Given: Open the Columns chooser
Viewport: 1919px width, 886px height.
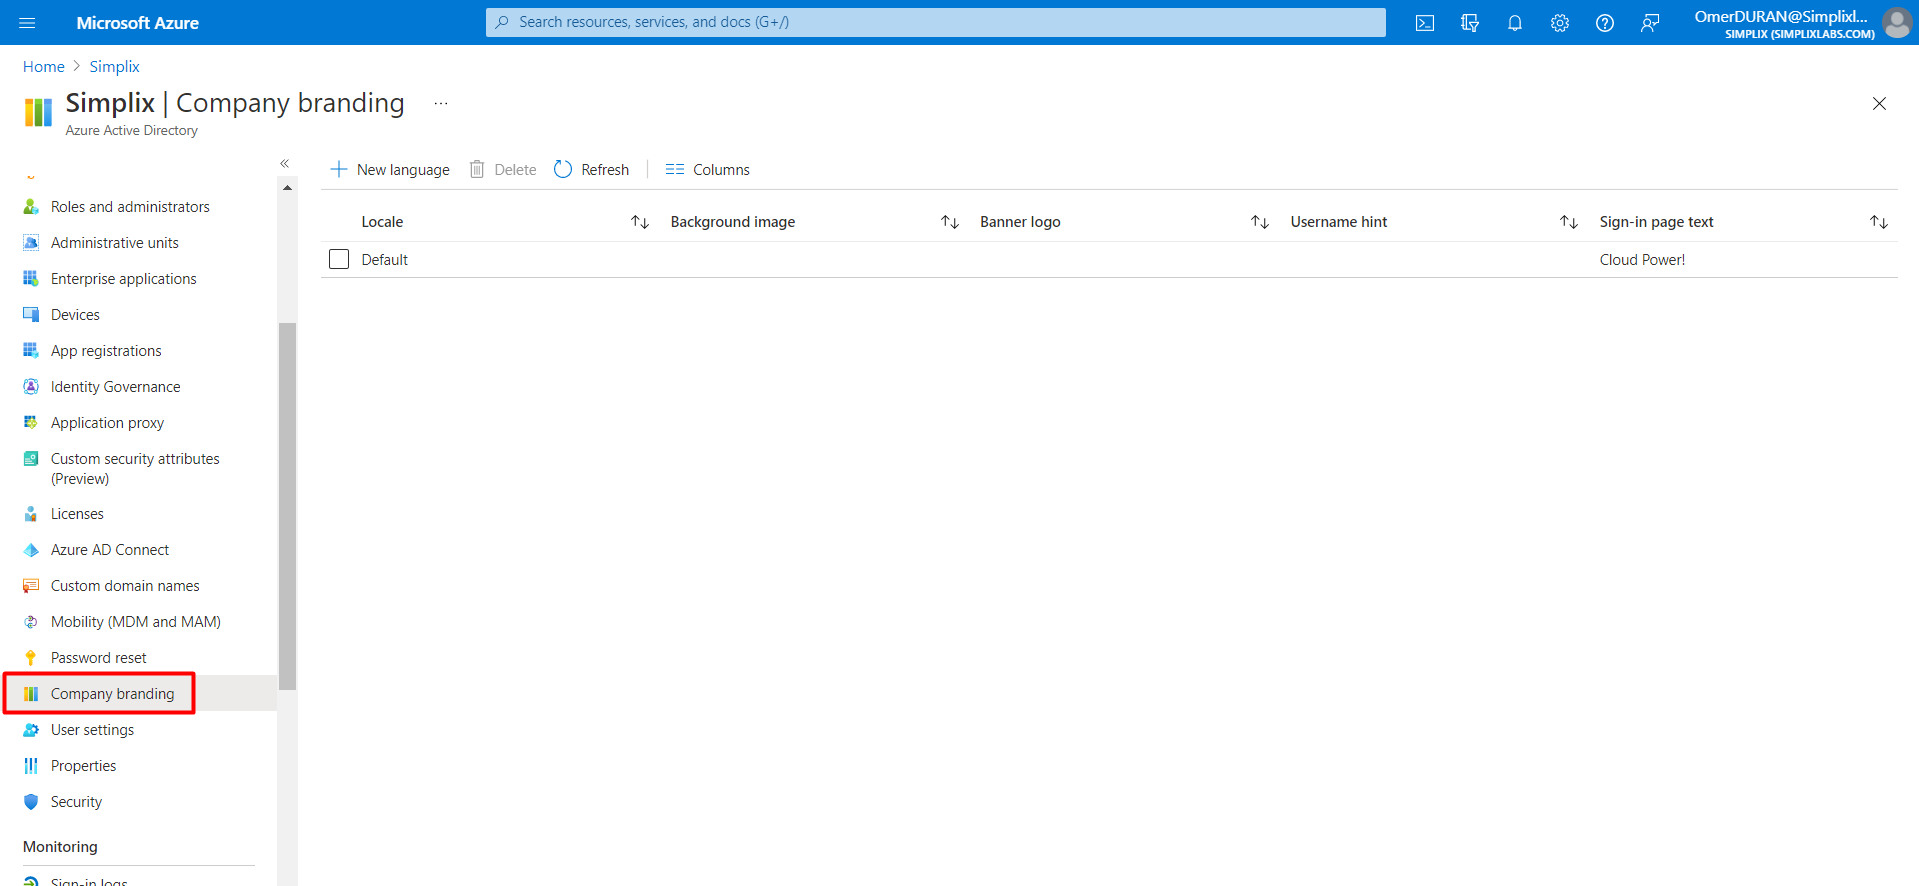Looking at the screenshot, I should 707,170.
